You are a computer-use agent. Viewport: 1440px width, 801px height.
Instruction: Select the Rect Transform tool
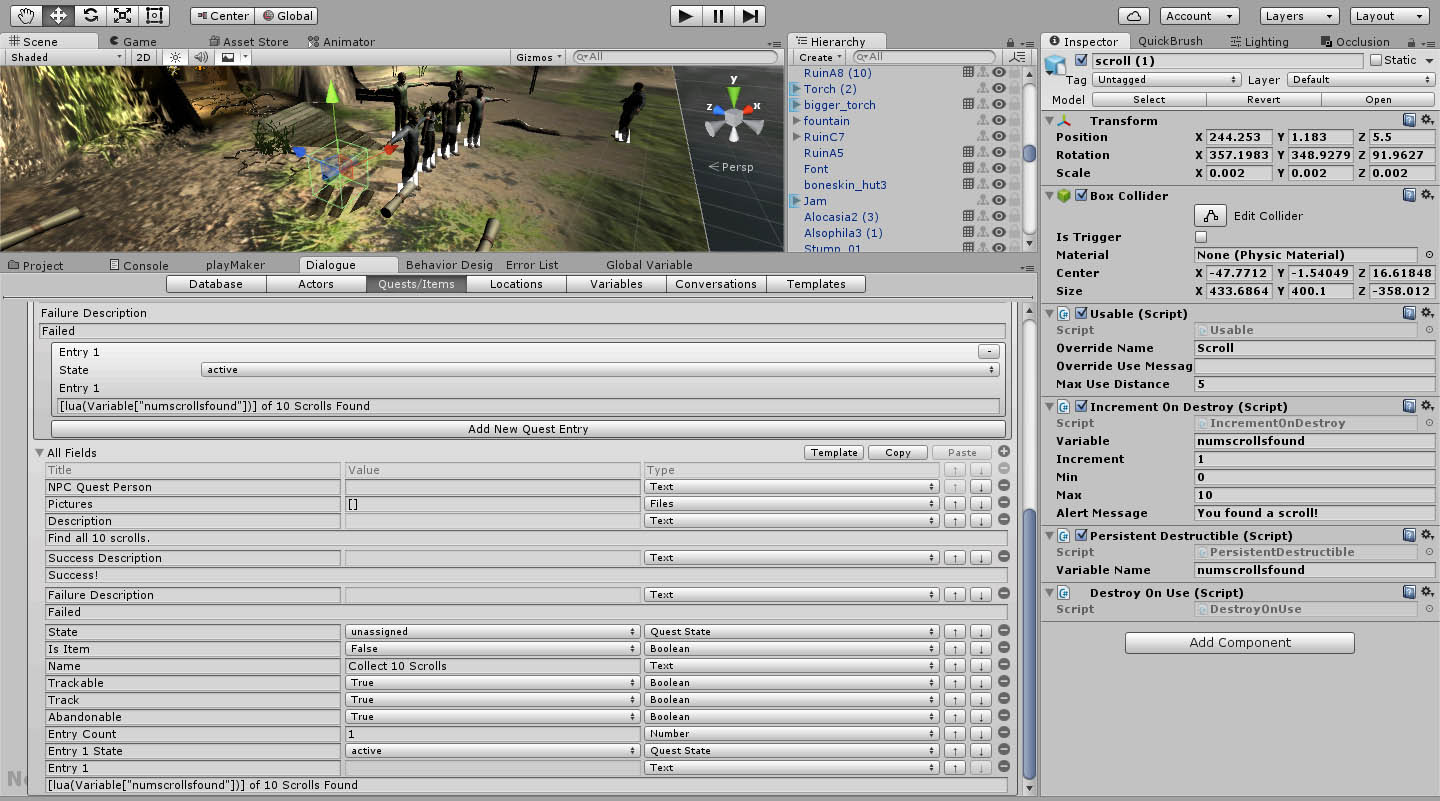(x=154, y=15)
